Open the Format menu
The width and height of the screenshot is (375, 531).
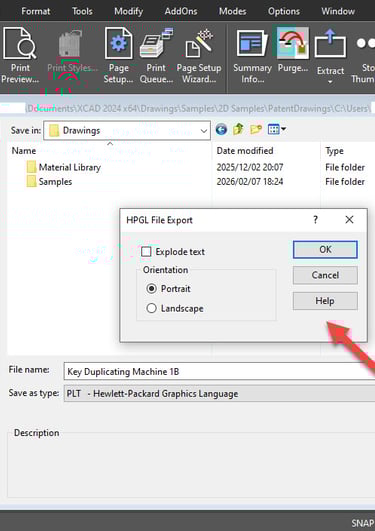tap(36, 11)
